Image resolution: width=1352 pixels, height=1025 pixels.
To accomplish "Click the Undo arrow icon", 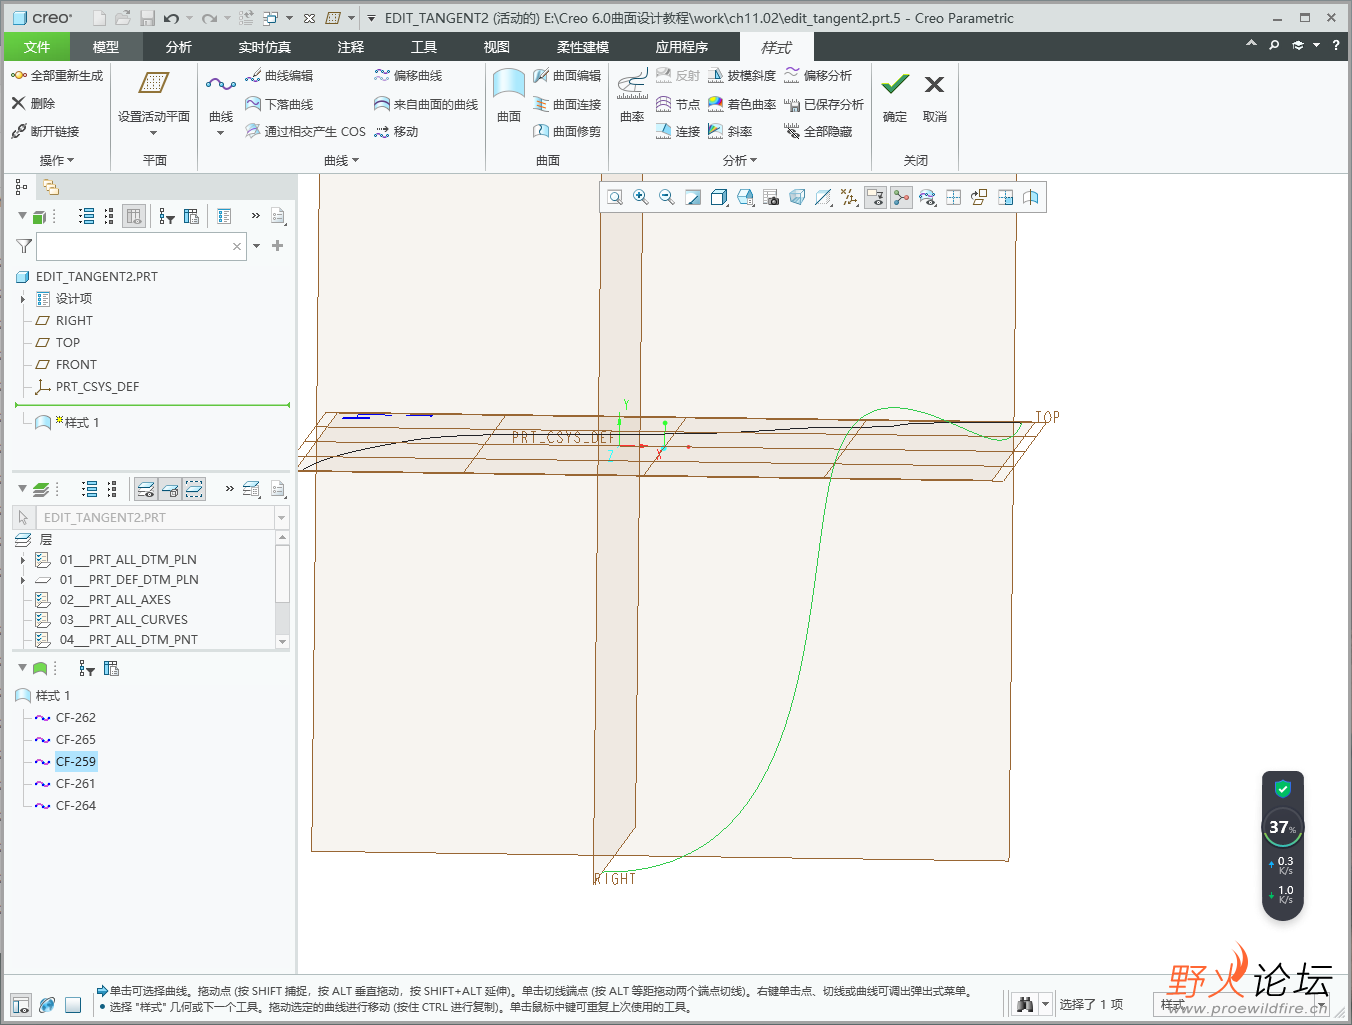I will (x=172, y=18).
